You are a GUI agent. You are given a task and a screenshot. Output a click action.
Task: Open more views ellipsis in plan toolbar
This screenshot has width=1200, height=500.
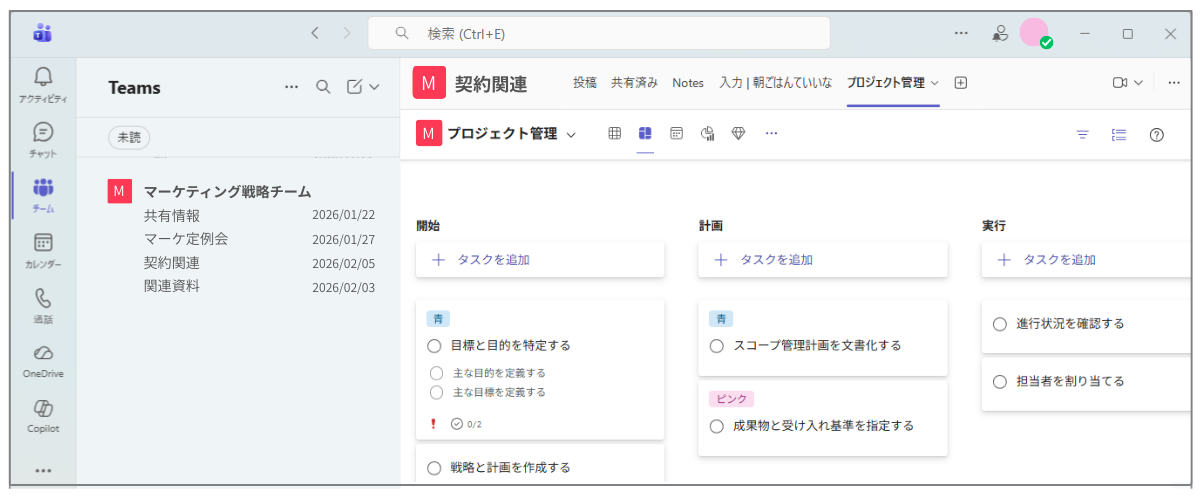(771, 133)
